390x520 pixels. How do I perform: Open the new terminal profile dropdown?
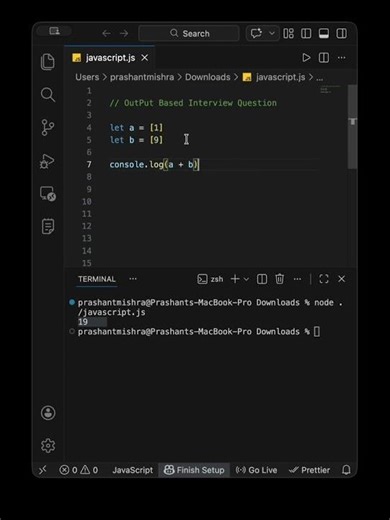pyautogui.click(x=246, y=279)
